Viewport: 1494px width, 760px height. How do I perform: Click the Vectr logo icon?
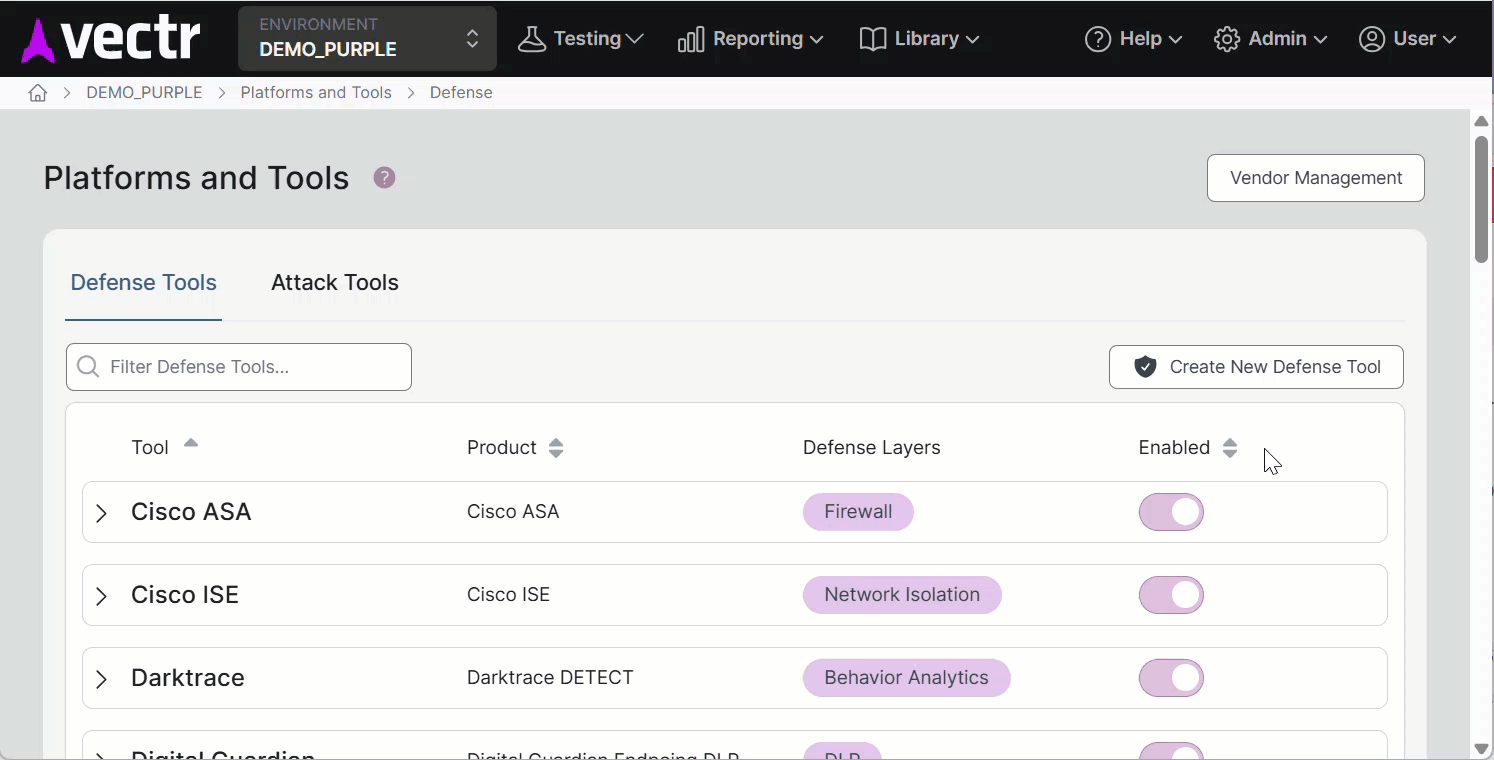[39, 39]
